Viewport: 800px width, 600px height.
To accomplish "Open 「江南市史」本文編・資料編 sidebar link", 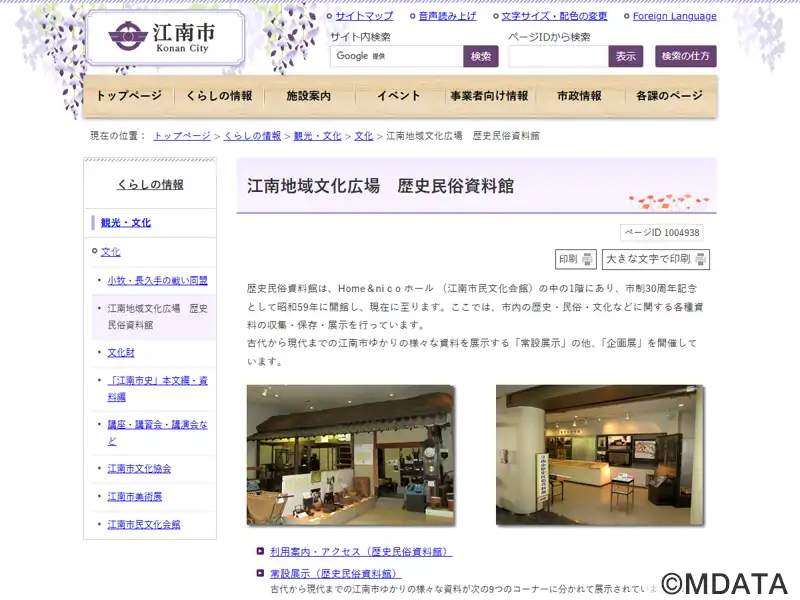I will coord(158,389).
